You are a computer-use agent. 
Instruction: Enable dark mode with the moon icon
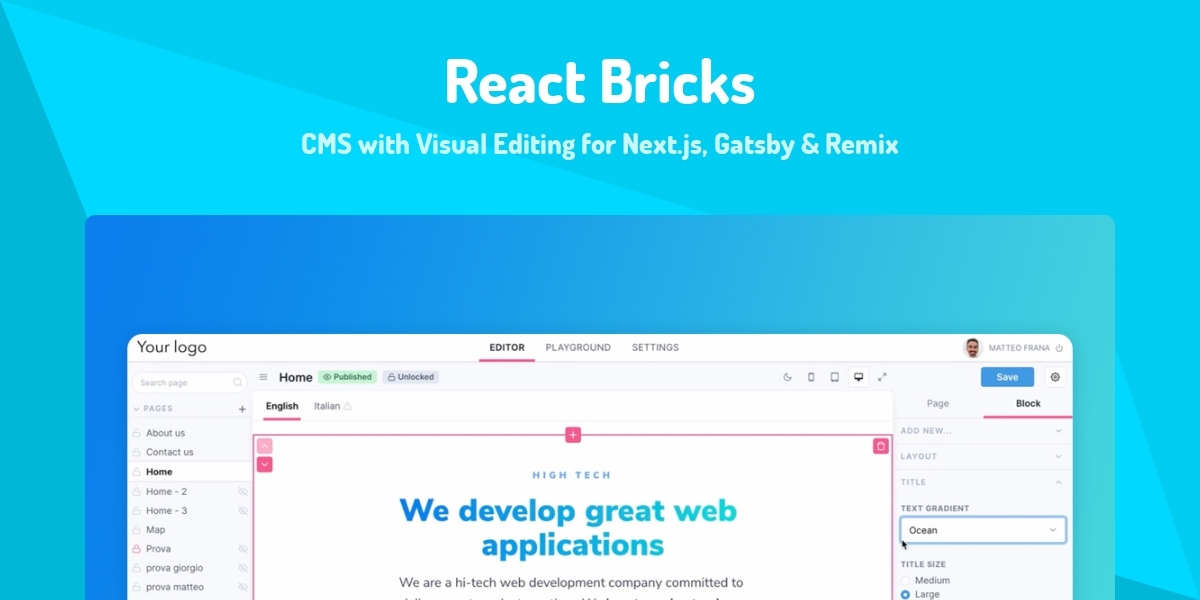click(x=787, y=377)
